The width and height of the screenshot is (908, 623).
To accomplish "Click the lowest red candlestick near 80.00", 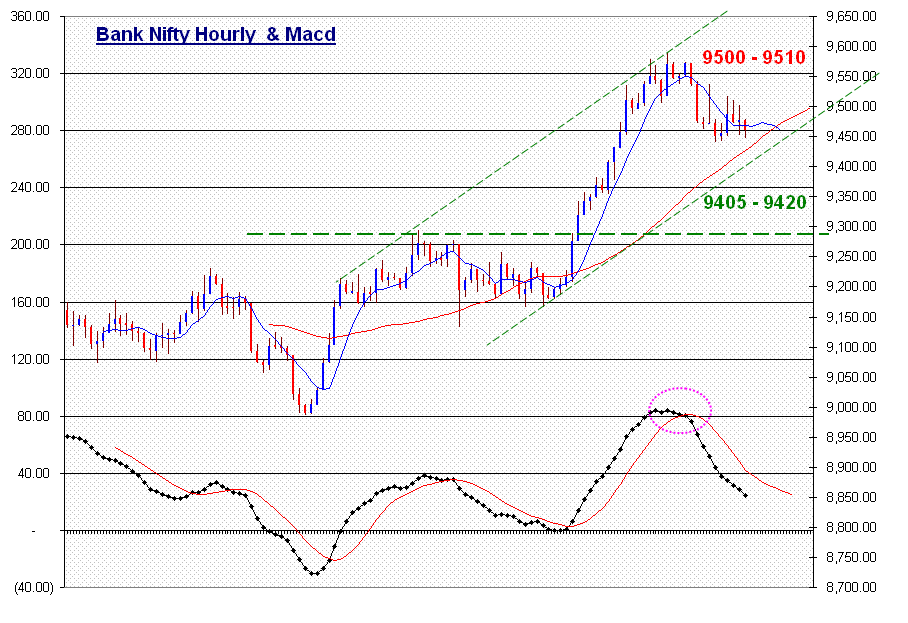I will [305, 409].
